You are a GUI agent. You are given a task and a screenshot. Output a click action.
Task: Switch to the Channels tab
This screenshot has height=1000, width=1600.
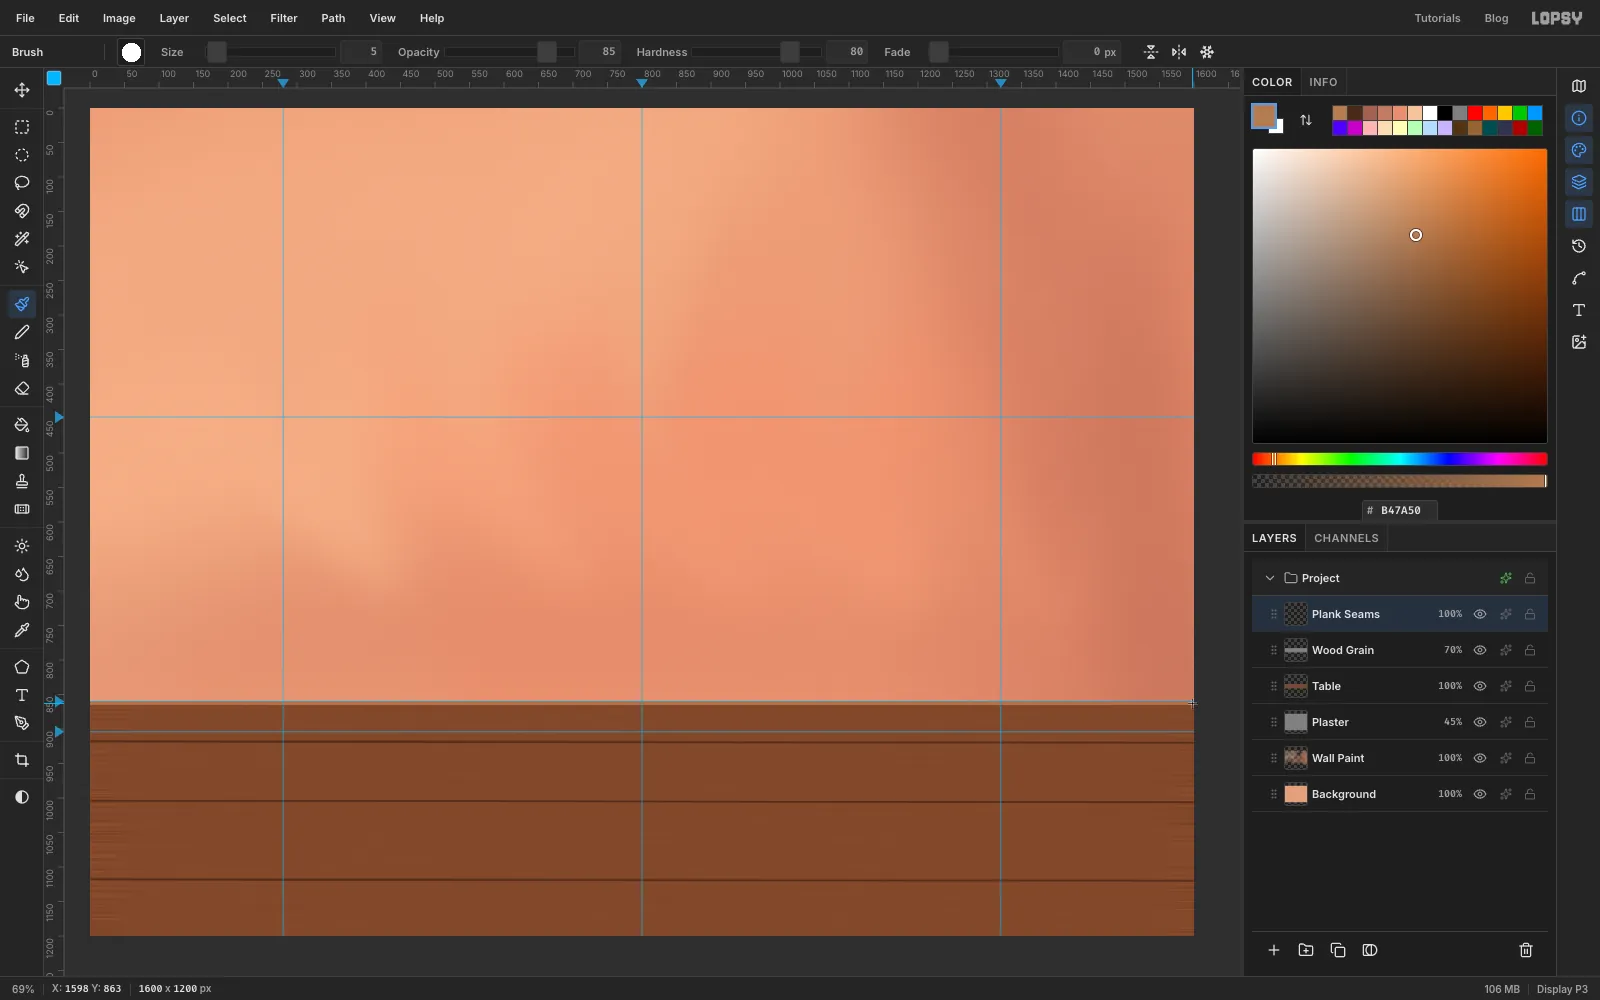click(x=1346, y=538)
